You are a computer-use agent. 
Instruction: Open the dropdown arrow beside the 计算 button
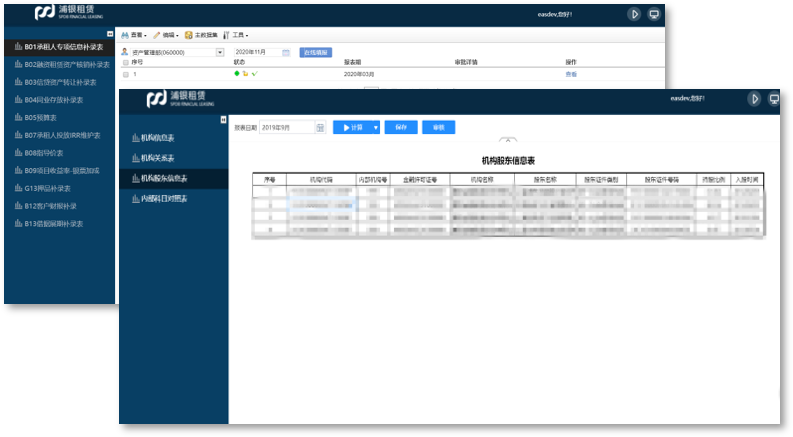pyautogui.click(x=375, y=128)
